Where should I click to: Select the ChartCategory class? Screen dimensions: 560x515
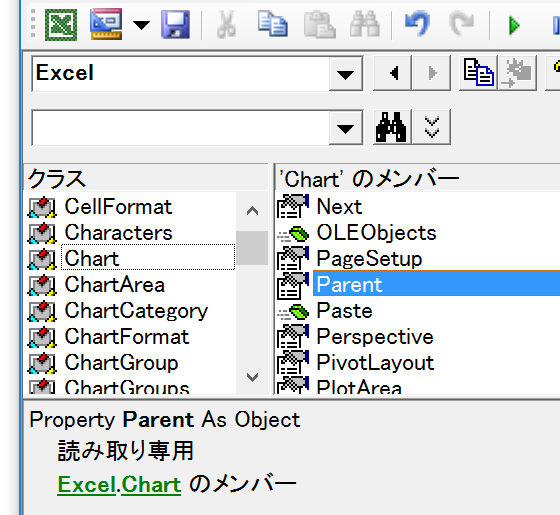136,311
